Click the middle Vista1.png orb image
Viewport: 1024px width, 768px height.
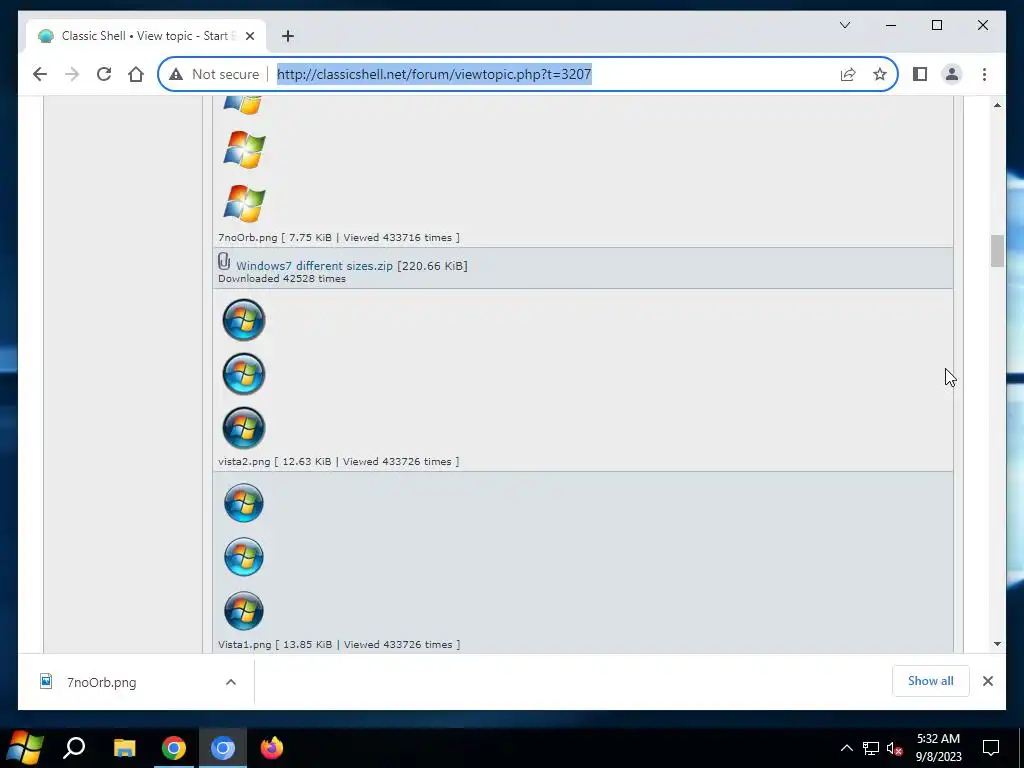click(244, 557)
